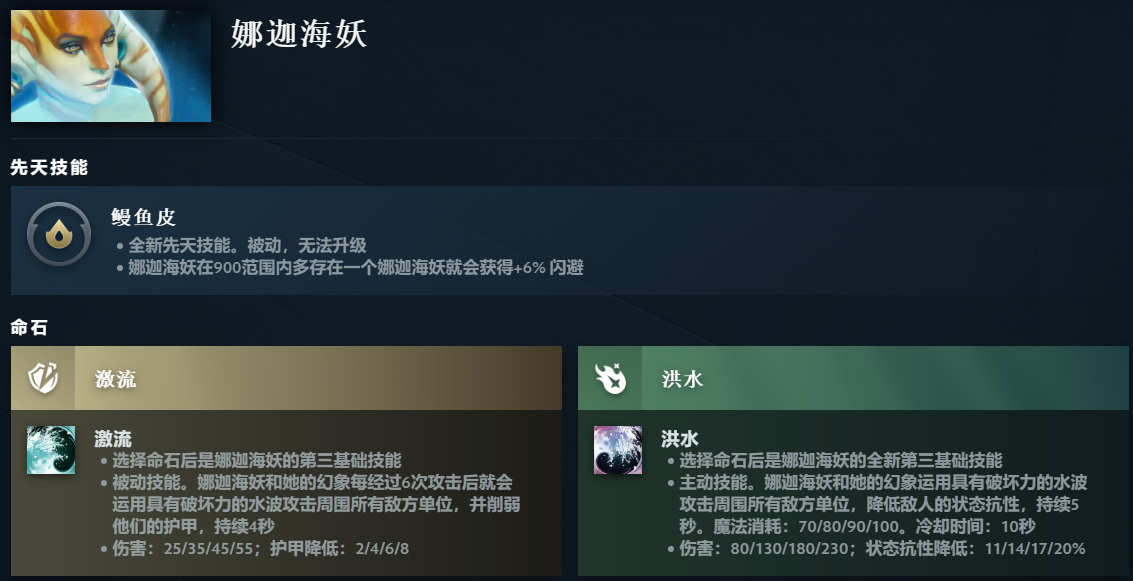
Task: Click the 洪水 ability name in description
Action: tap(680, 439)
